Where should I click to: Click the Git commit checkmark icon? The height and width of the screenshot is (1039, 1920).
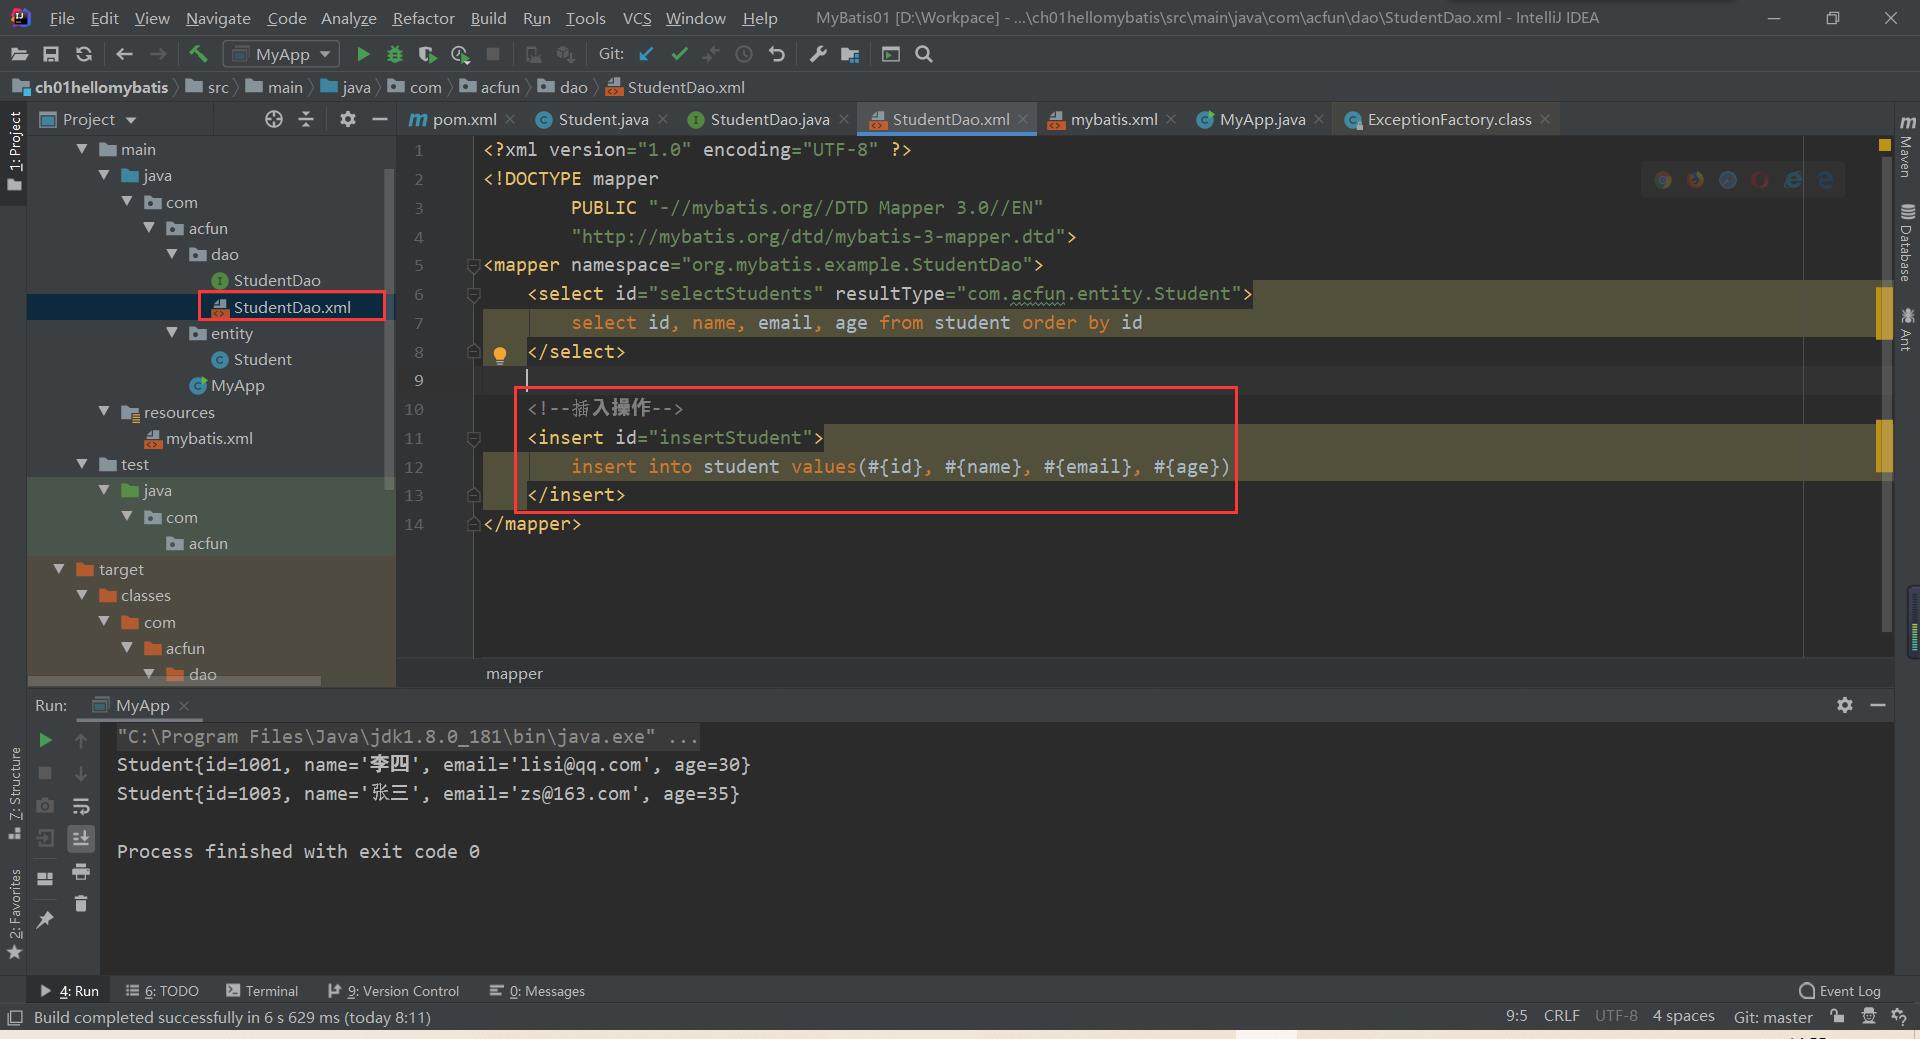pos(679,54)
